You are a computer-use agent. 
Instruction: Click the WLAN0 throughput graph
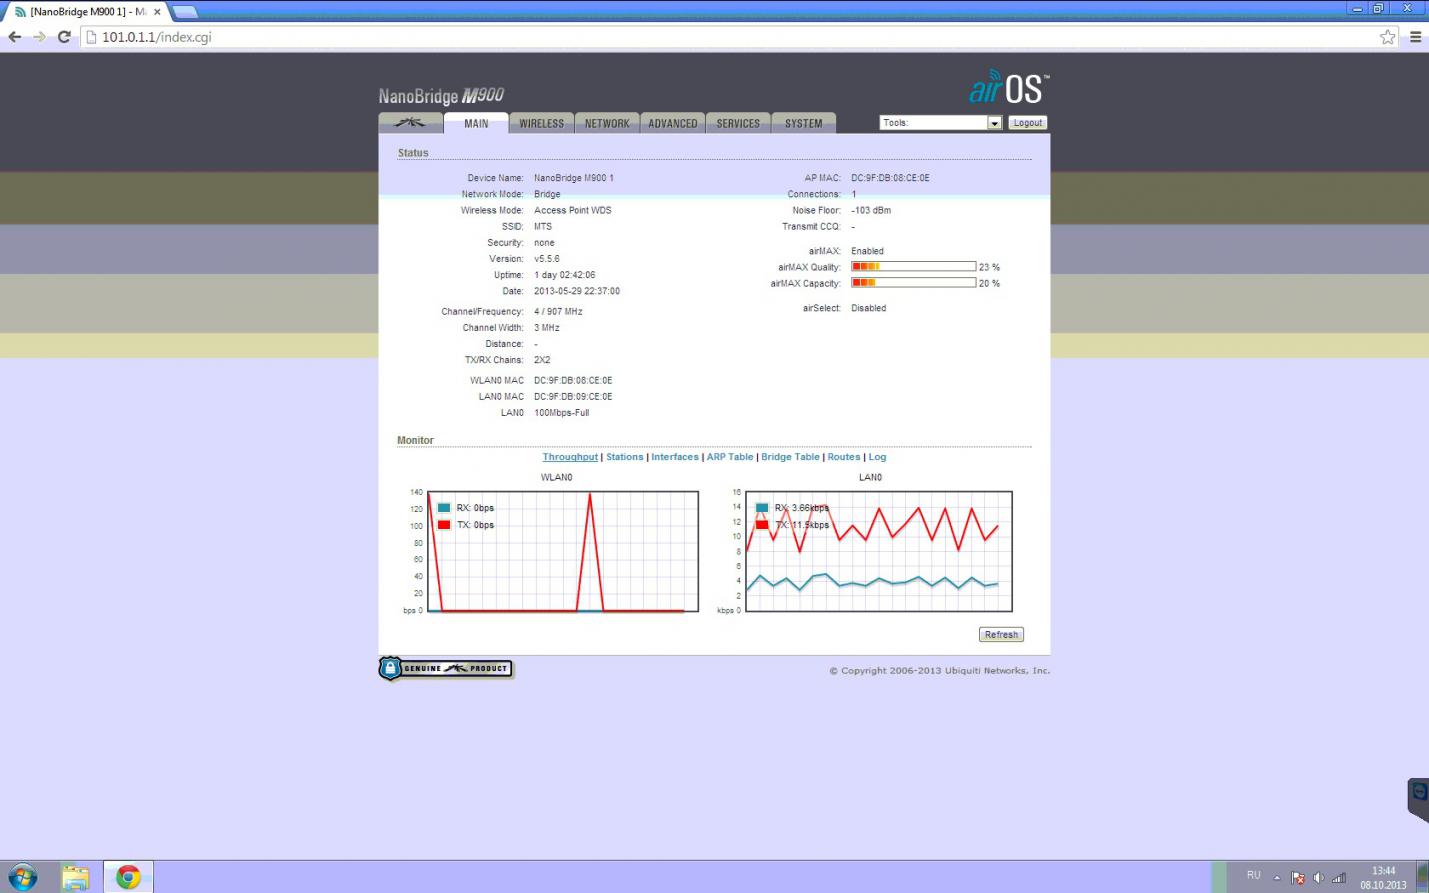click(x=563, y=551)
